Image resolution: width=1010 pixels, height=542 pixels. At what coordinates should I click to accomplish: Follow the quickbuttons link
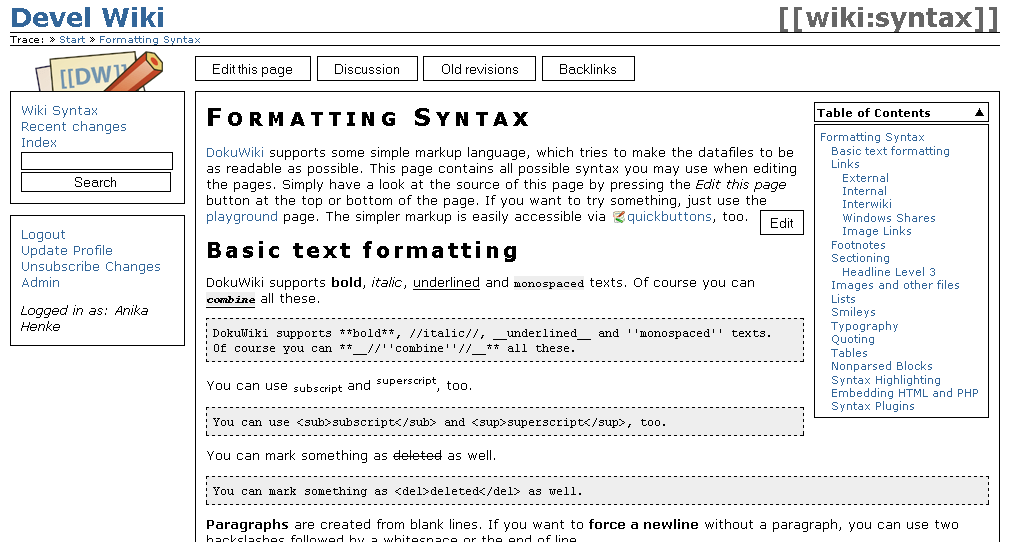pos(669,217)
